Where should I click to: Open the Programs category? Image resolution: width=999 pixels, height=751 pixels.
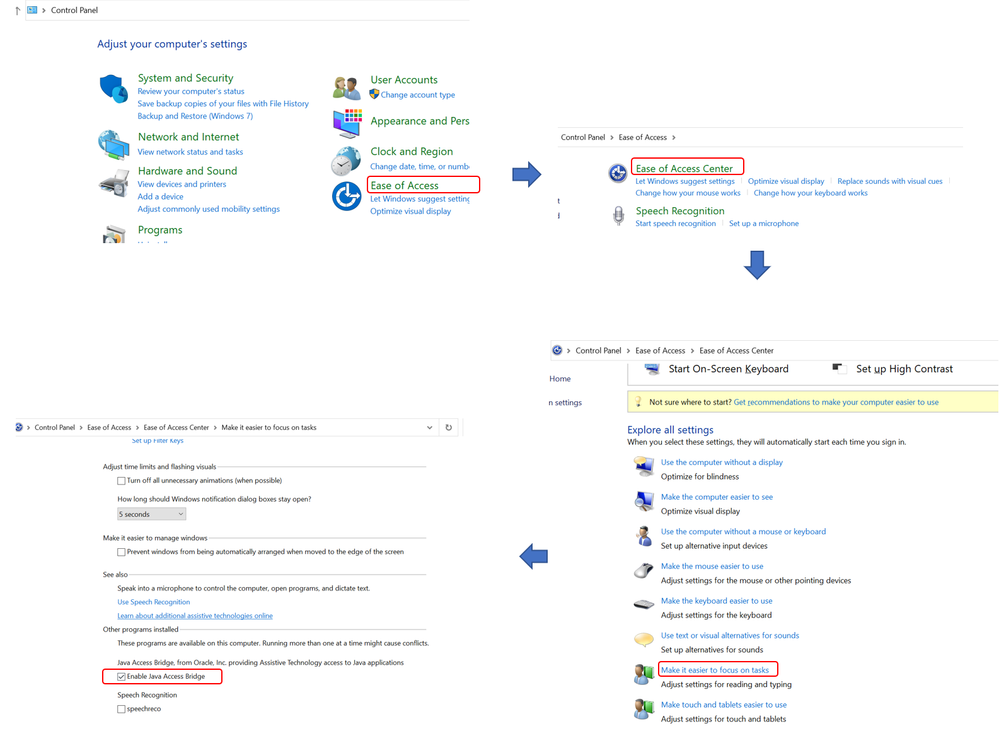click(x=160, y=230)
